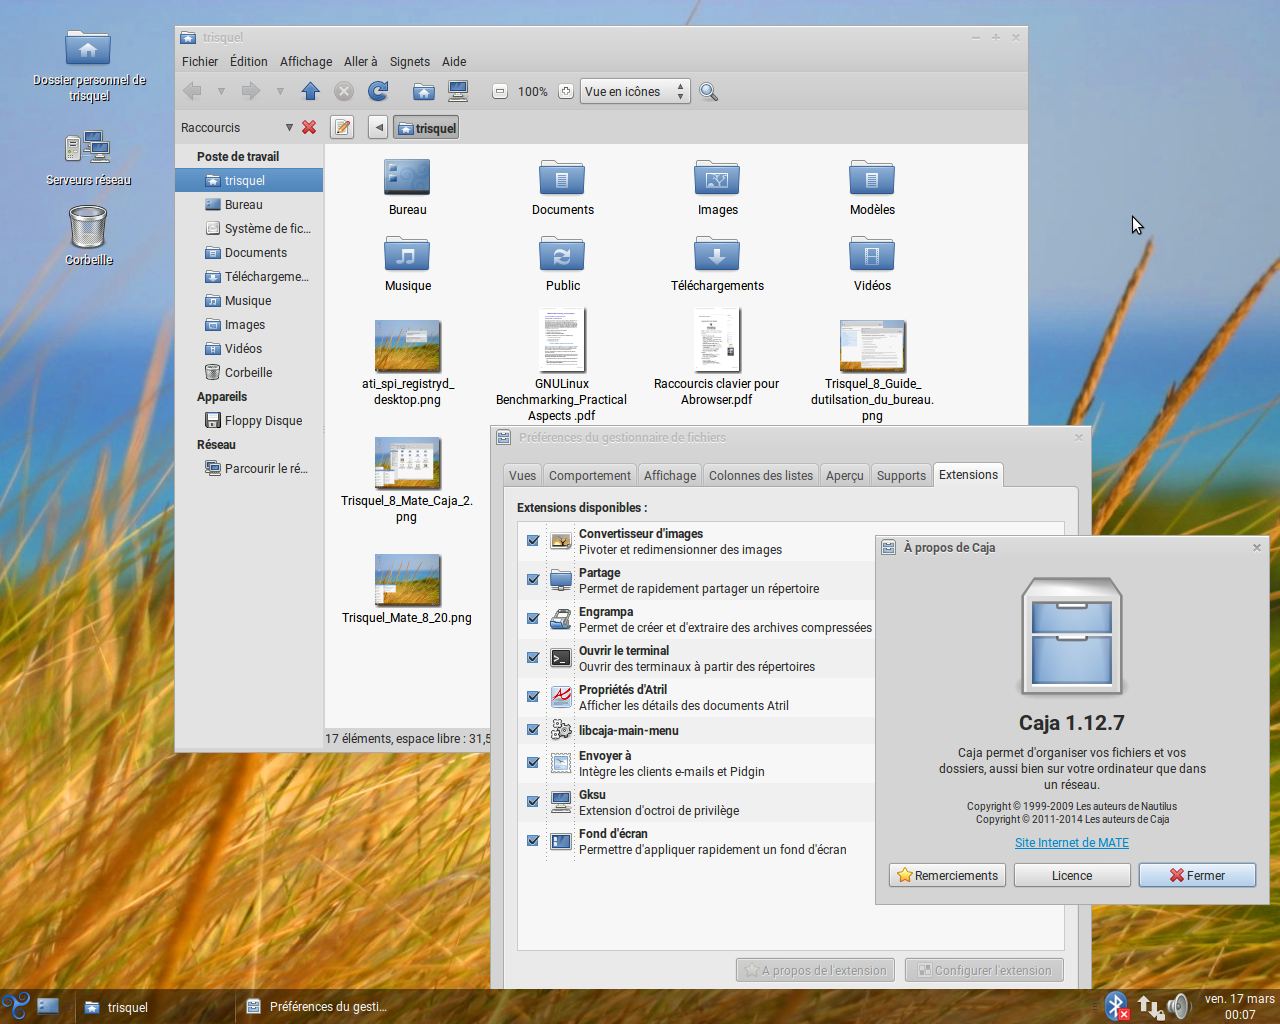1280x1024 pixels.
Task: Switch to the Supports tab
Action: point(901,475)
